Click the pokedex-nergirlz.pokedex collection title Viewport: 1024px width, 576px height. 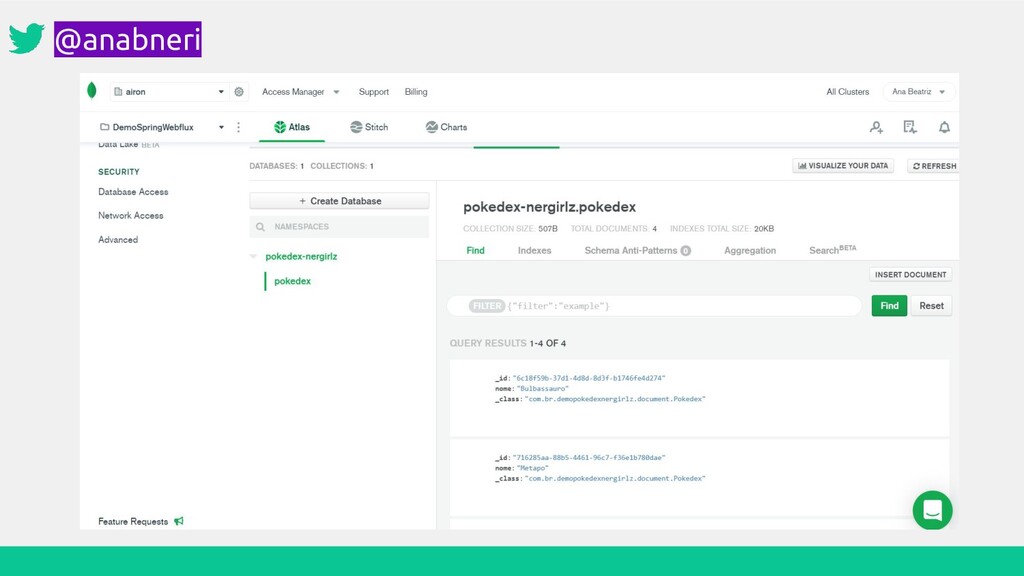coord(549,207)
